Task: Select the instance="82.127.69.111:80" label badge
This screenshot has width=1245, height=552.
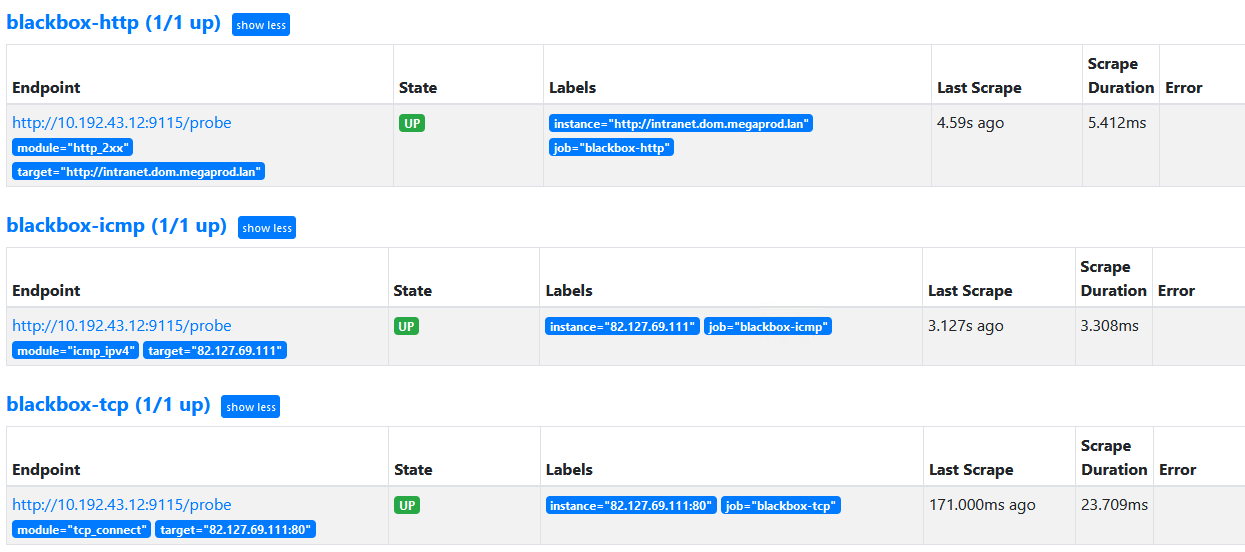Action: (x=631, y=506)
